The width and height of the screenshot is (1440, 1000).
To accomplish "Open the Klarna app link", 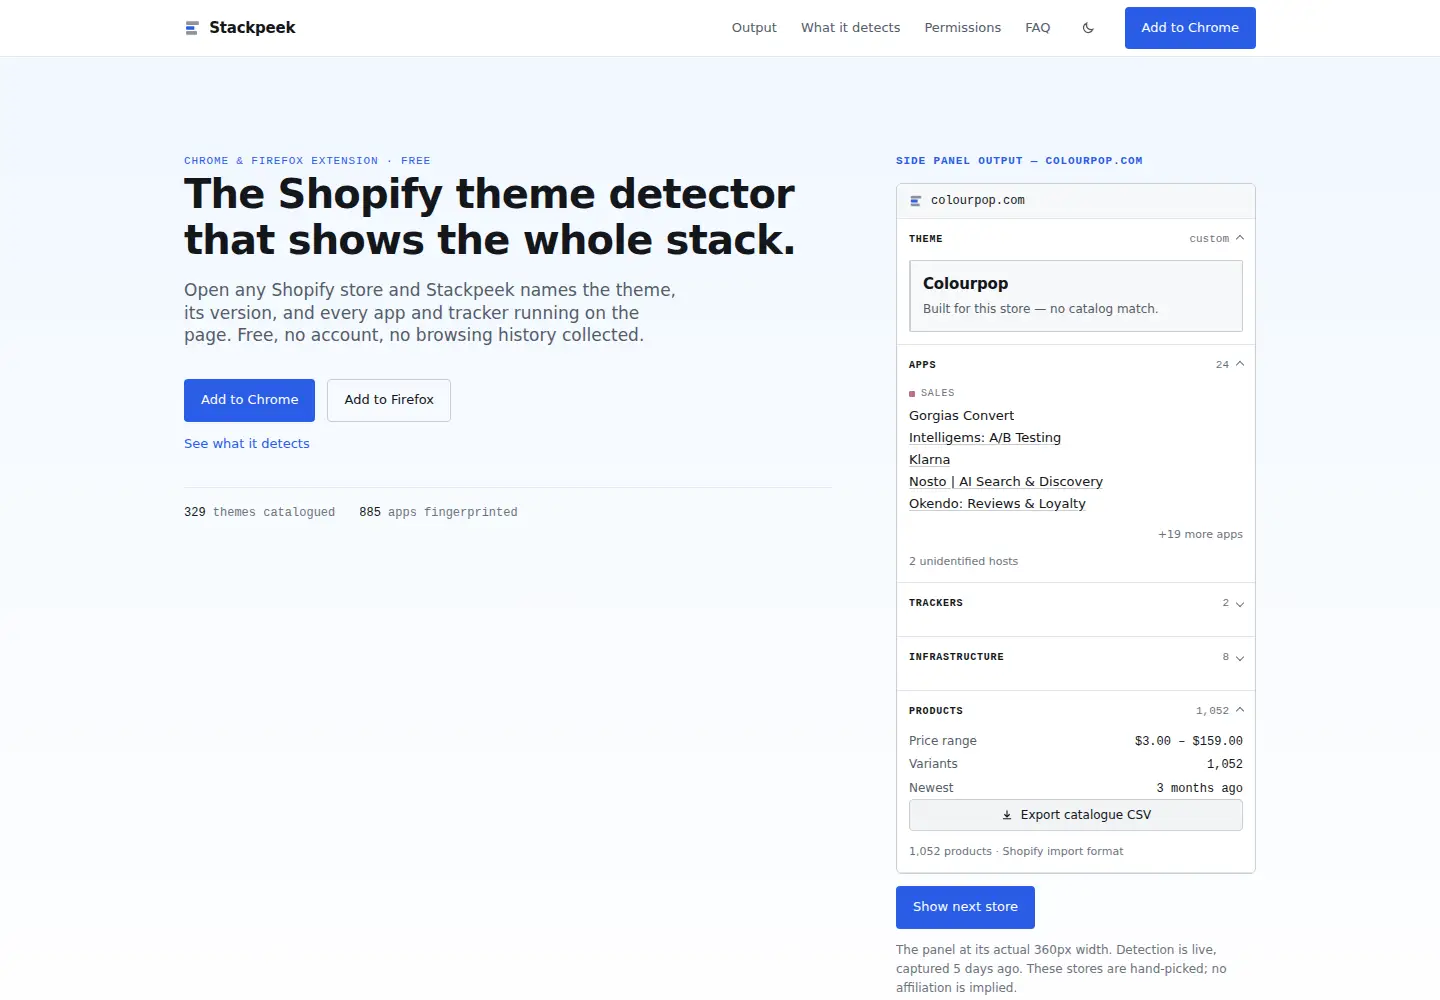I will click(x=930, y=460).
